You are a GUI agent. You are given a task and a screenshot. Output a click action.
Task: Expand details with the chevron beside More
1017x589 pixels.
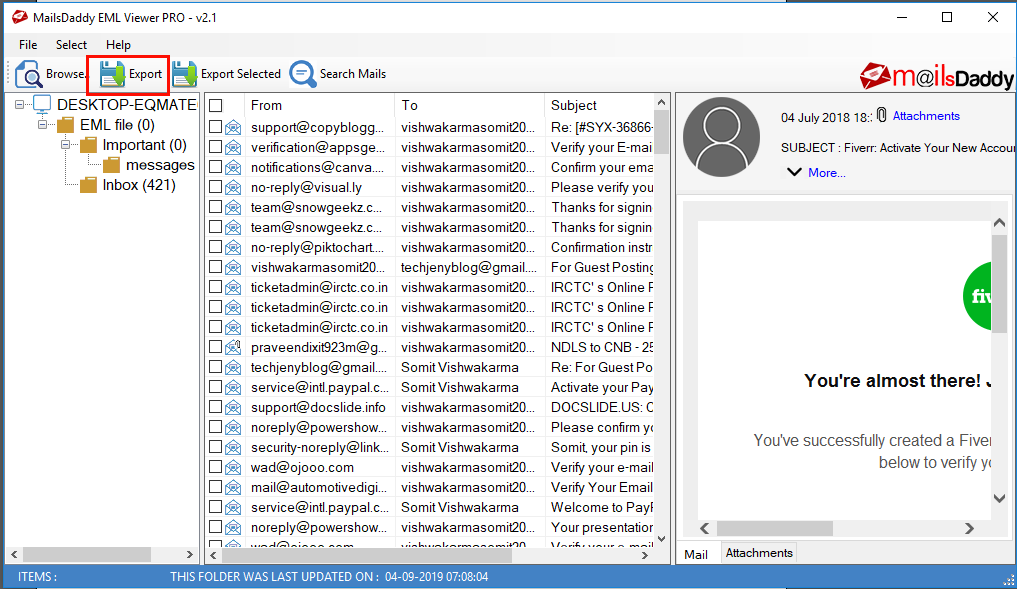click(794, 172)
